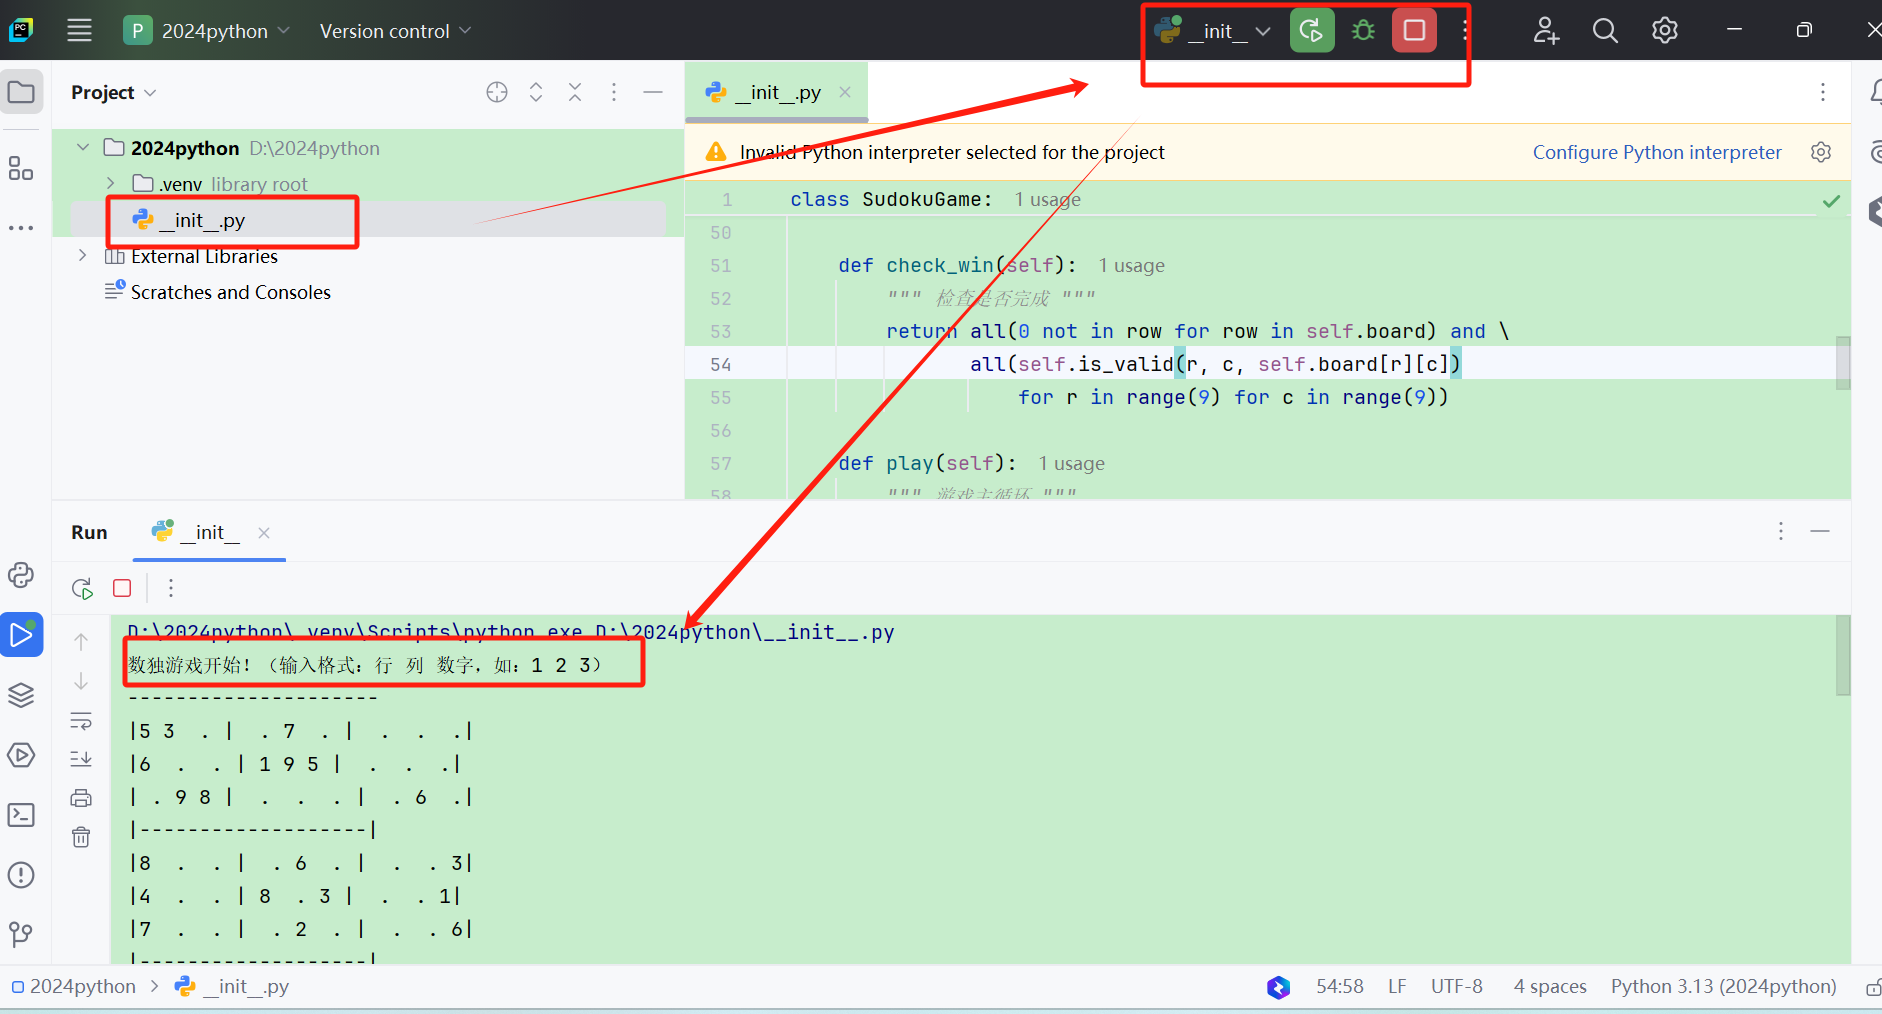Open more actions in Run toolbar
The image size is (1882, 1014).
tap(171, 588)
